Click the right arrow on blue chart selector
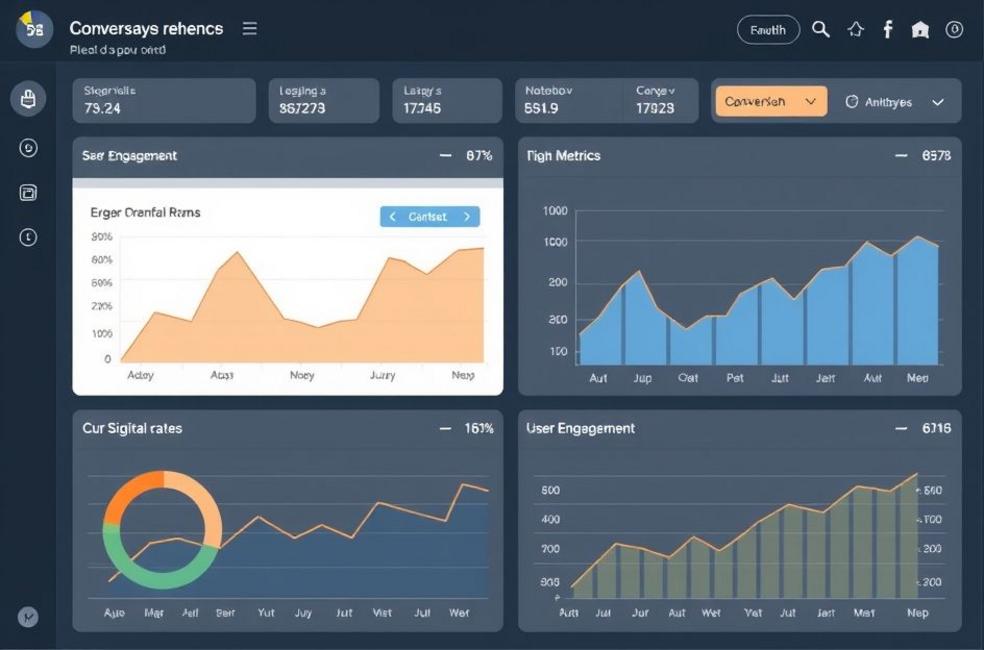This screenshot has width=984, height=650. (467, 217)
